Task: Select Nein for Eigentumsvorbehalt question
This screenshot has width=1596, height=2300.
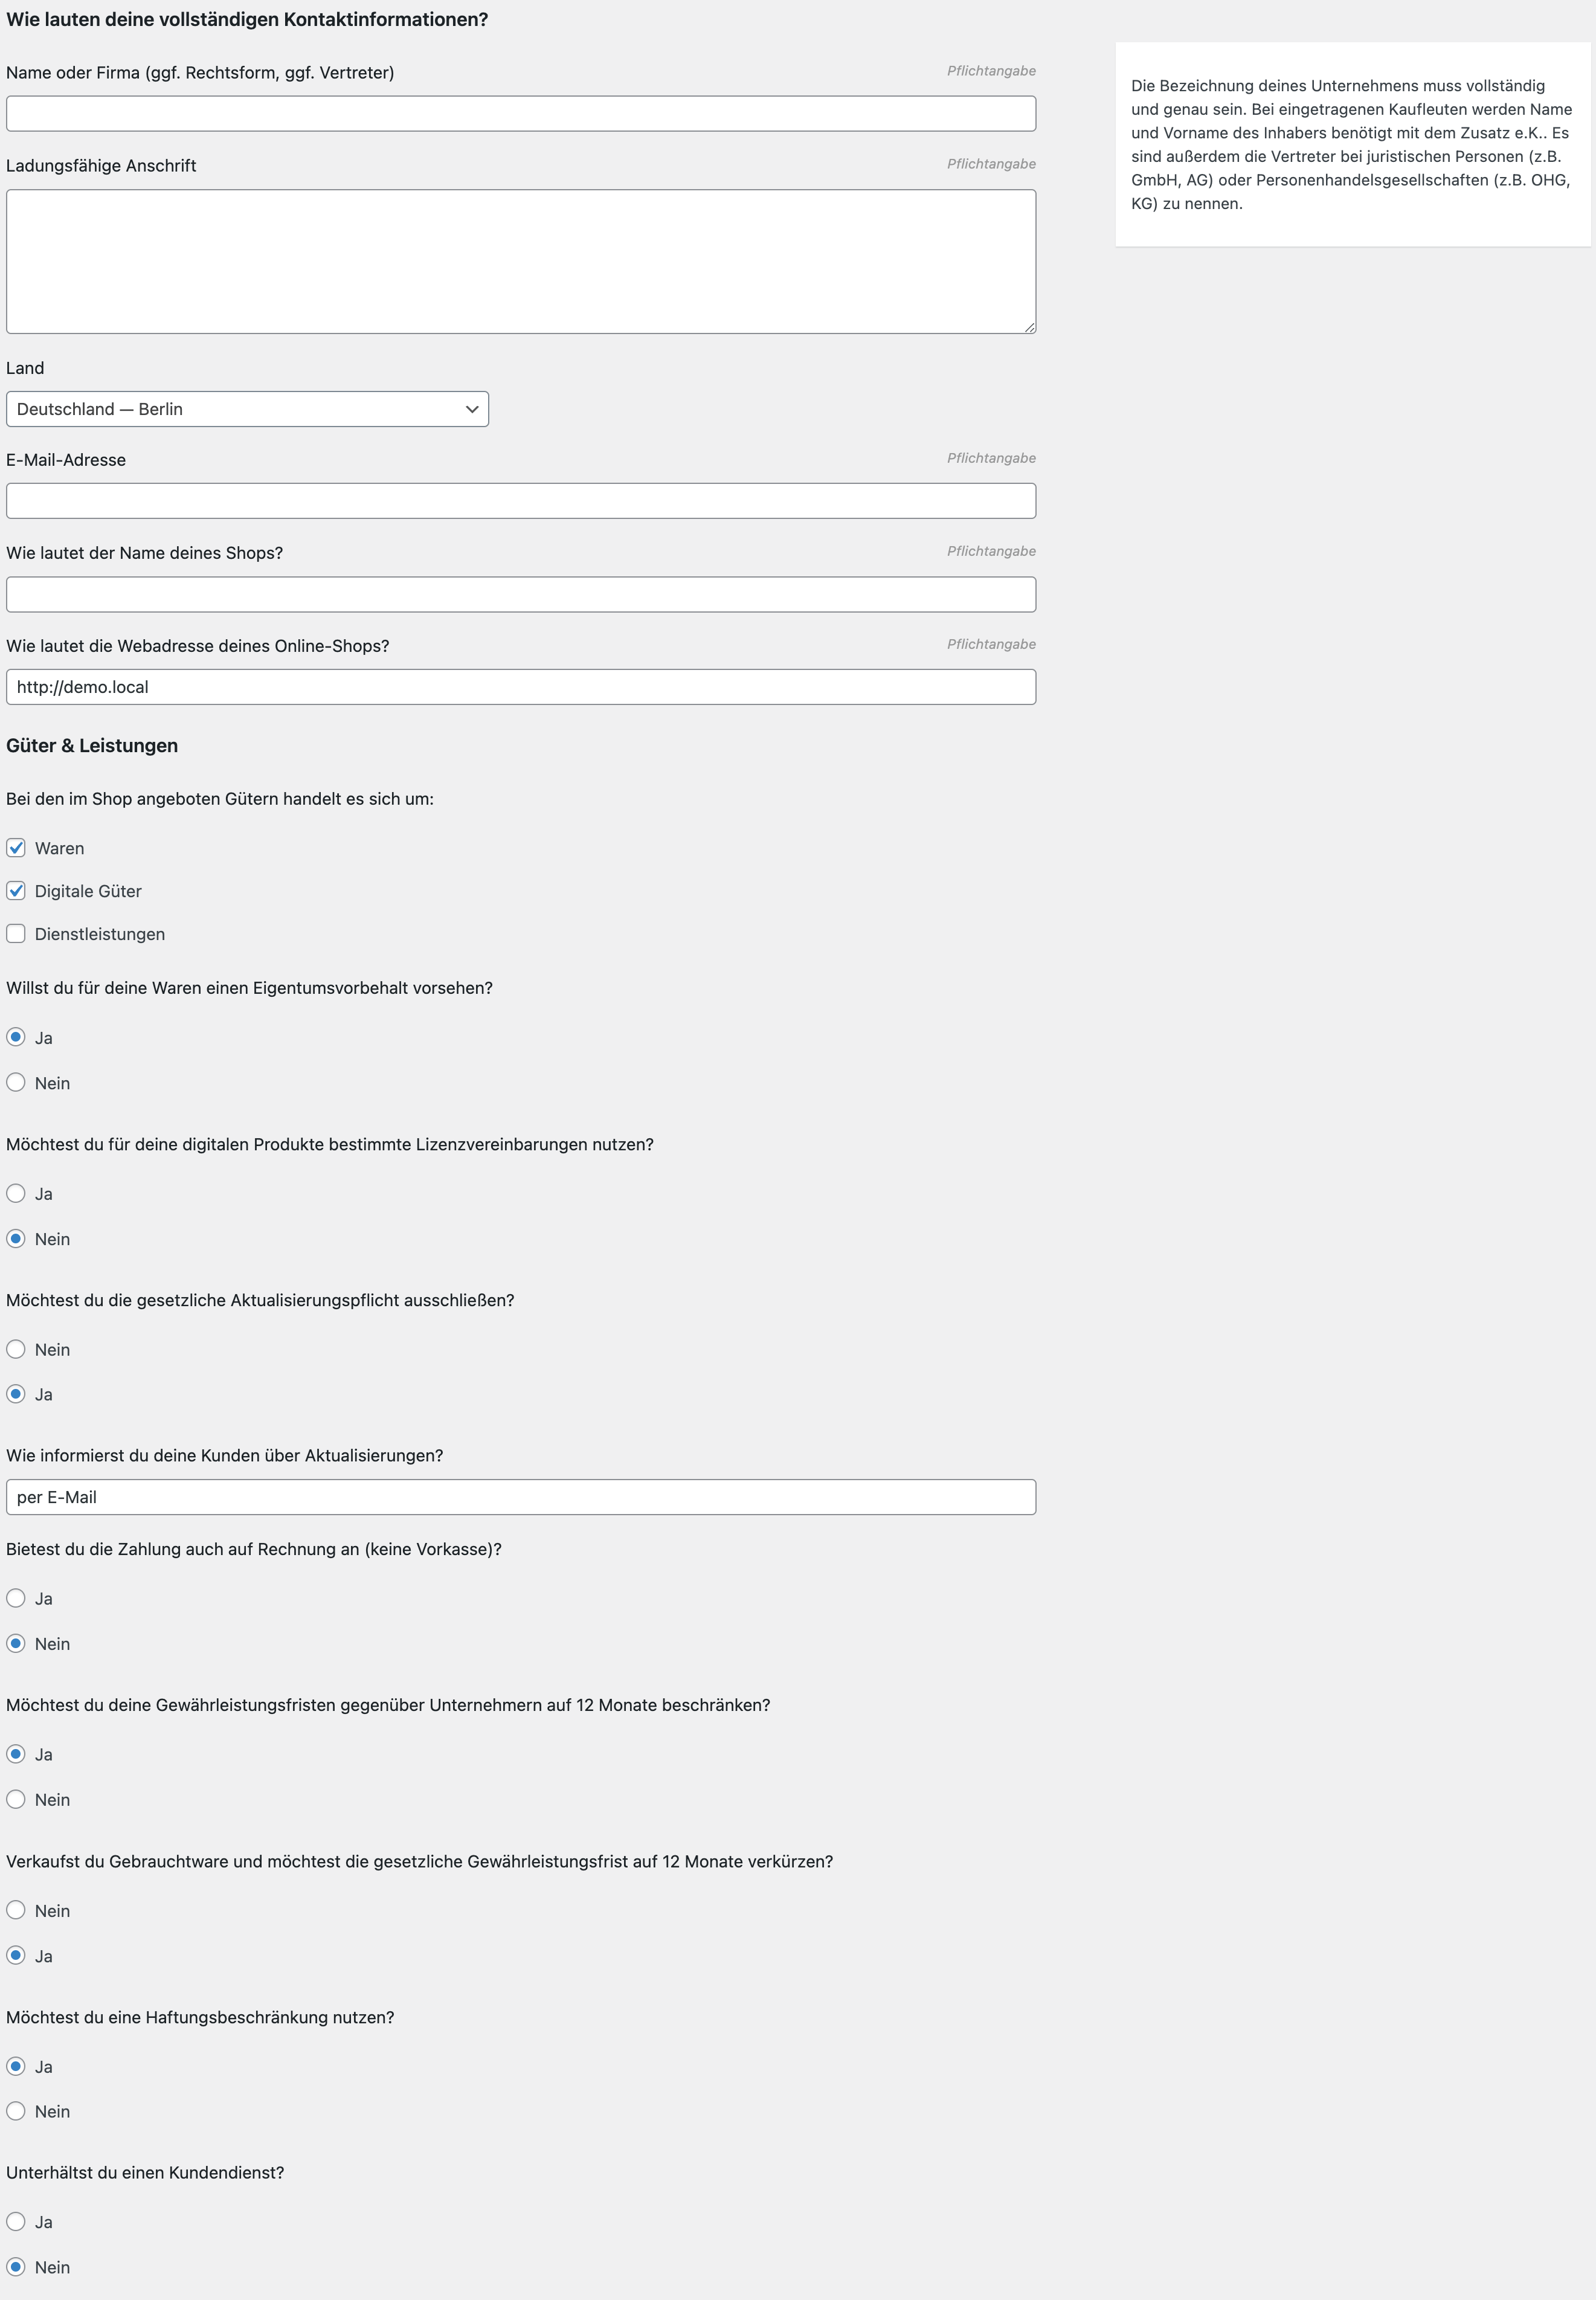Action: tap(16, 1083)
